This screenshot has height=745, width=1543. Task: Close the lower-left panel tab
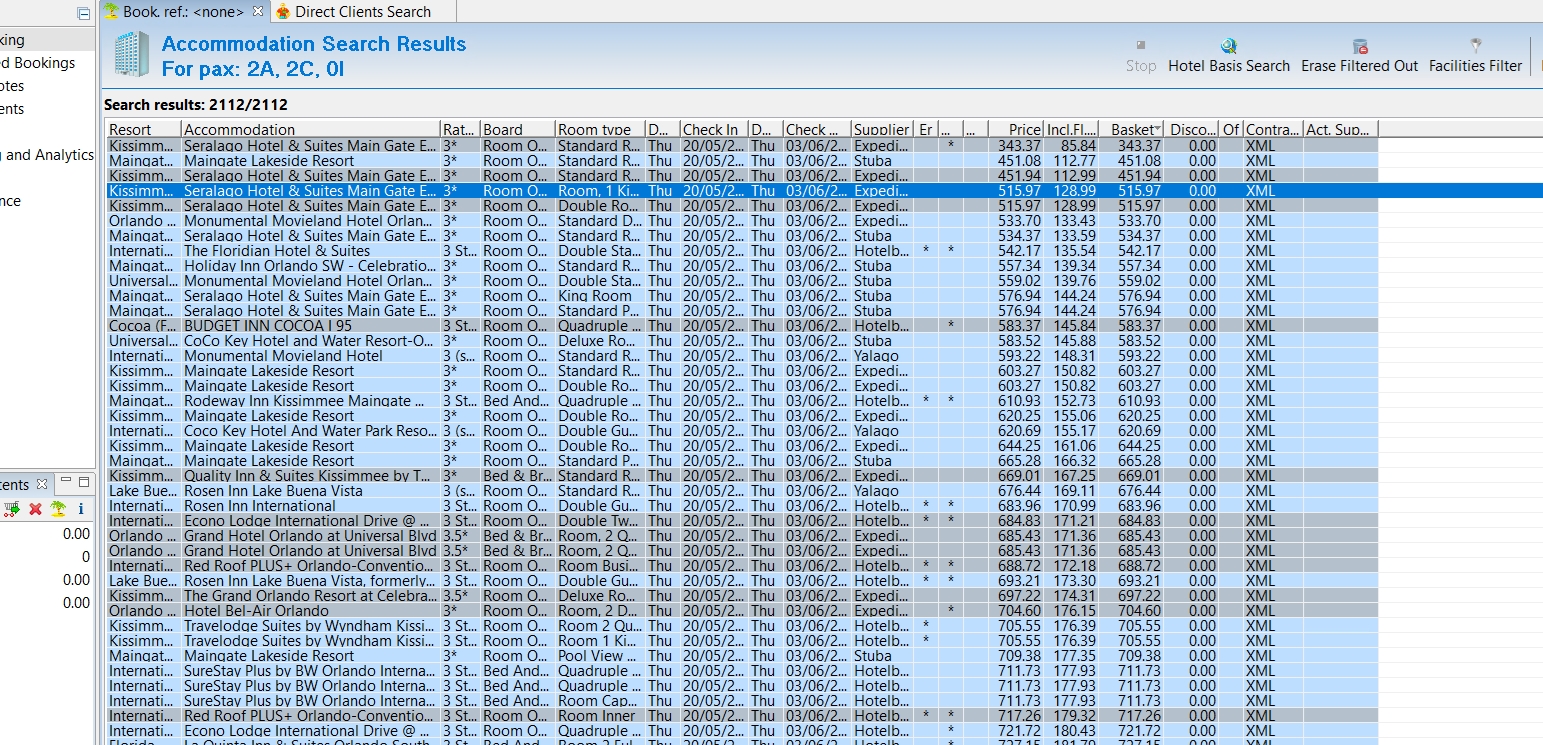42,484
